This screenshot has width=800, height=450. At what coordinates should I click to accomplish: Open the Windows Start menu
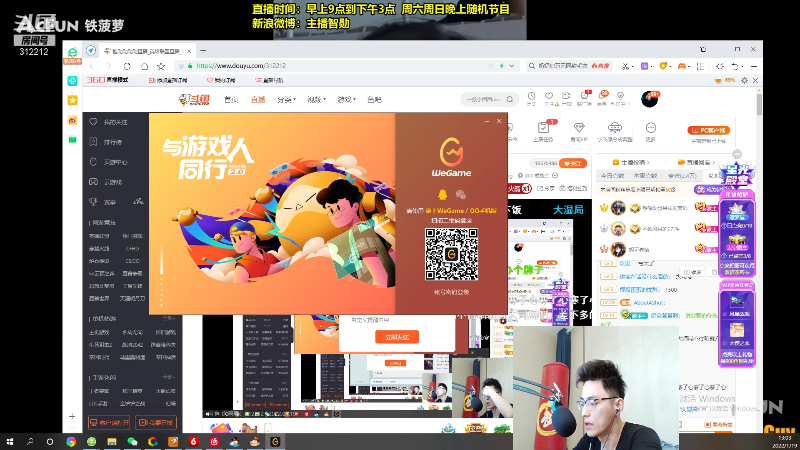(10, 442)
